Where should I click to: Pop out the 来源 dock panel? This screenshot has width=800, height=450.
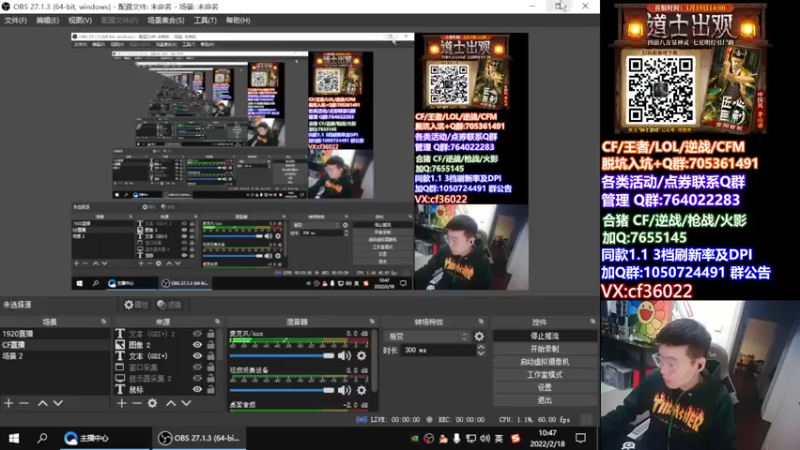coord(217,321)
